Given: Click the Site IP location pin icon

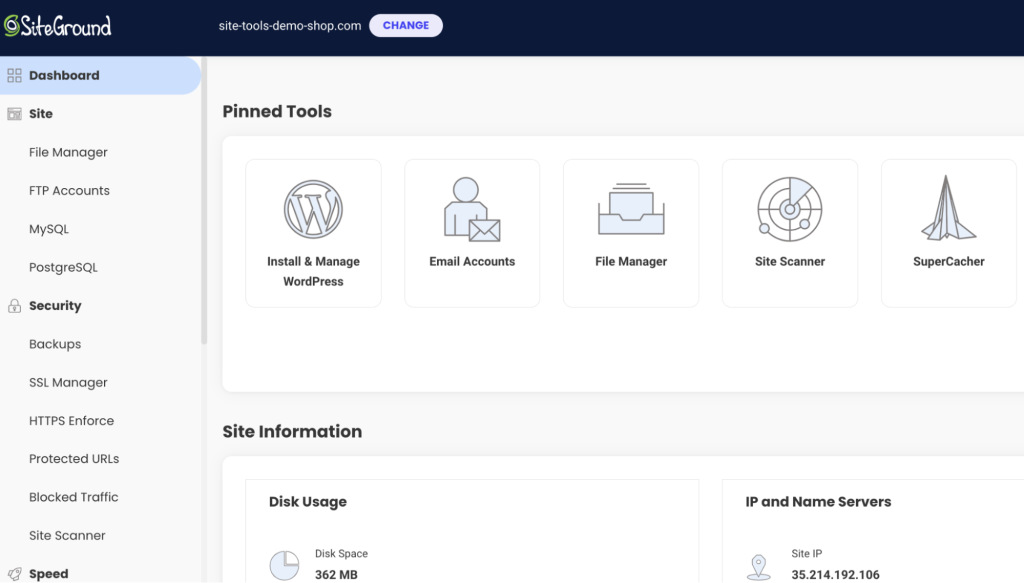Looking at the screenshot, I should point(759,565).
